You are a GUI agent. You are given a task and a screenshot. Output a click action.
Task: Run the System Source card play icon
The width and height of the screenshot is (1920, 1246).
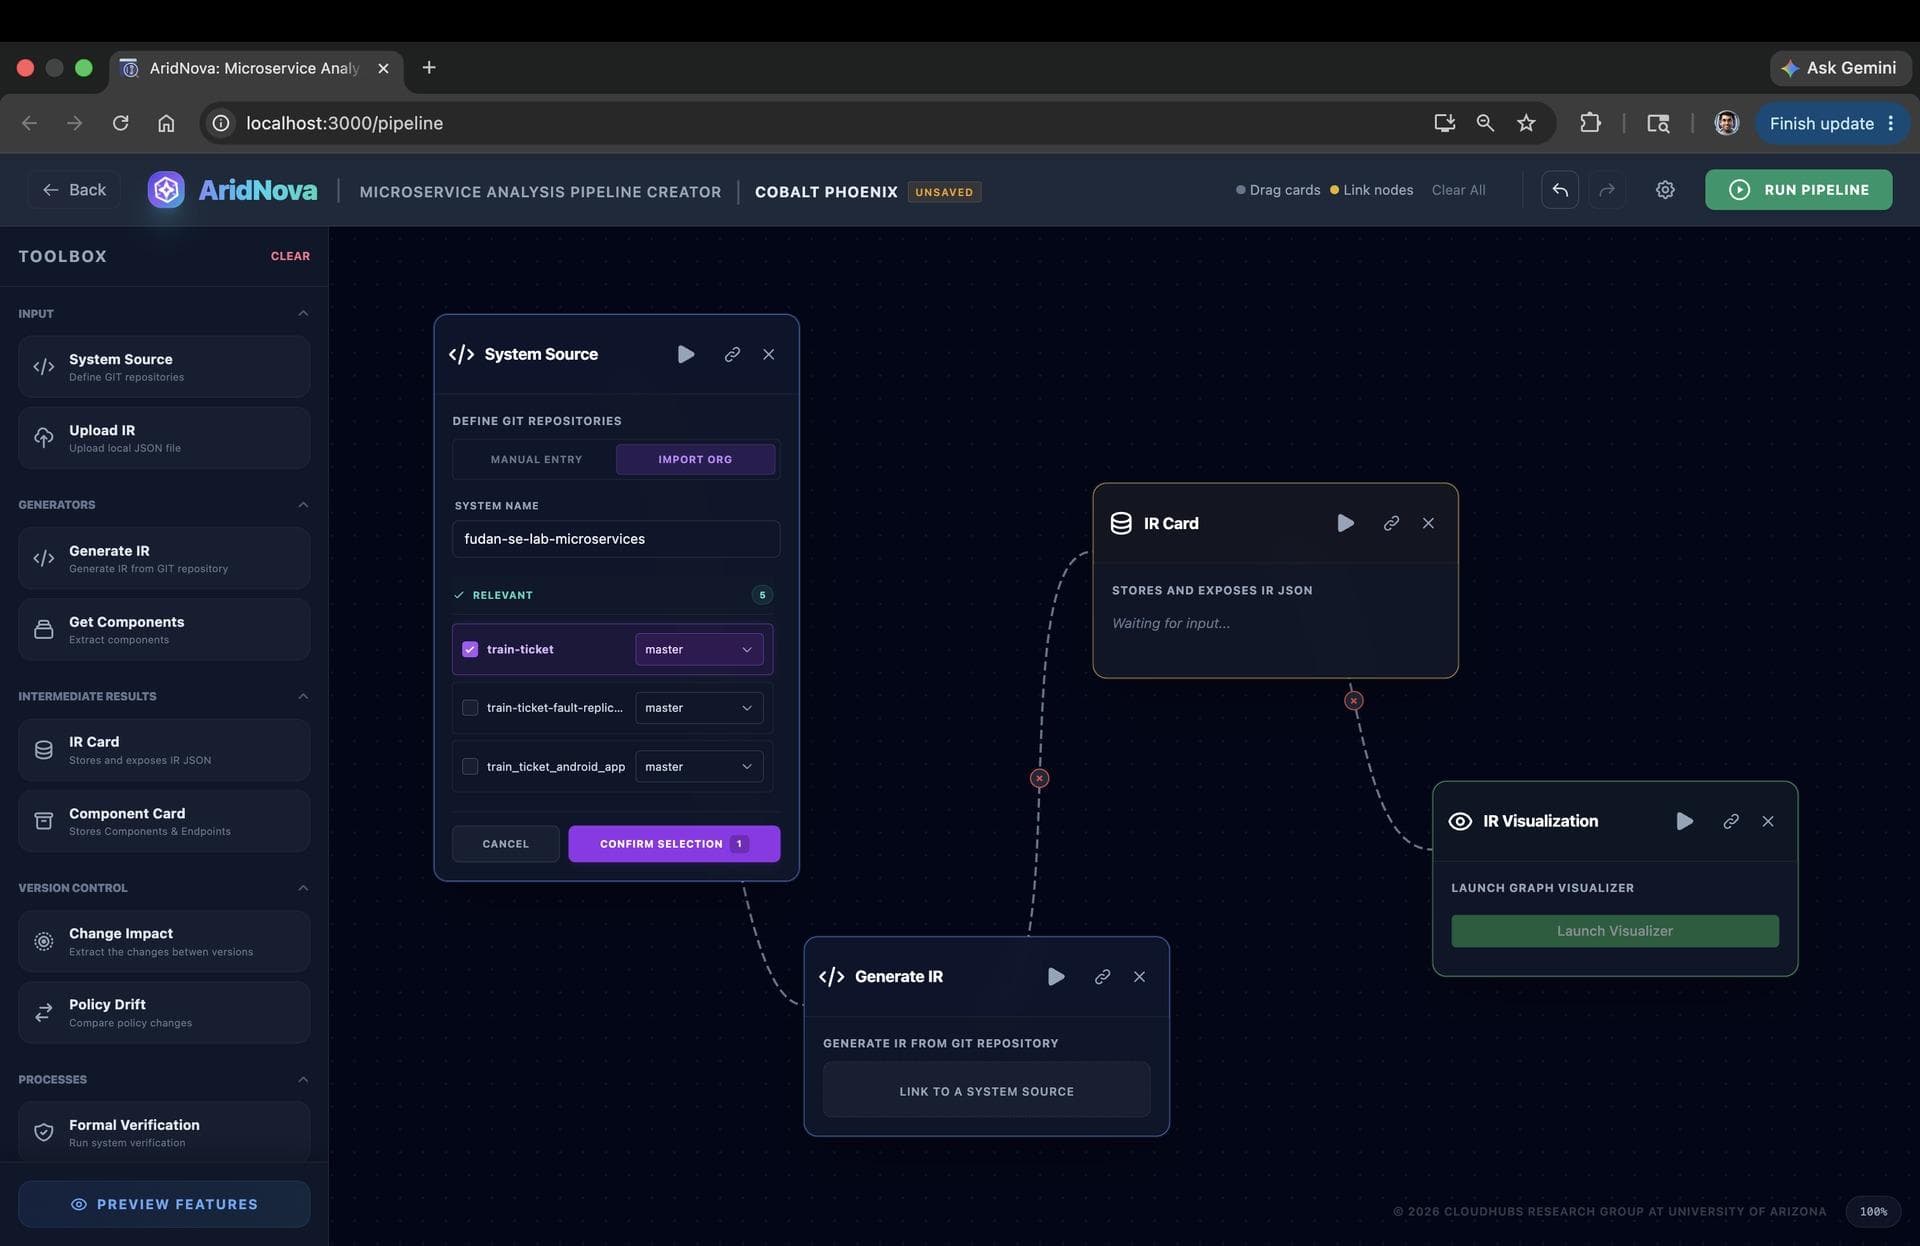click(686, 354)
